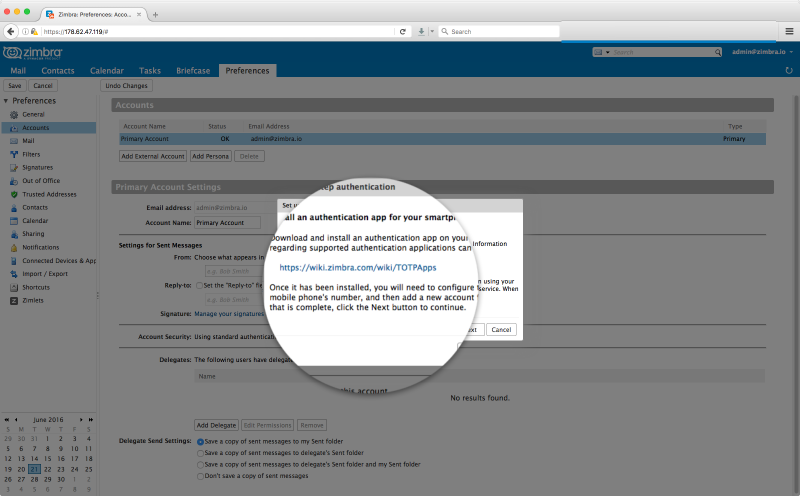Open browser downloads dropdown arrow
The height and width of the screenshot is (496, 800).
(x=432, y=32)
